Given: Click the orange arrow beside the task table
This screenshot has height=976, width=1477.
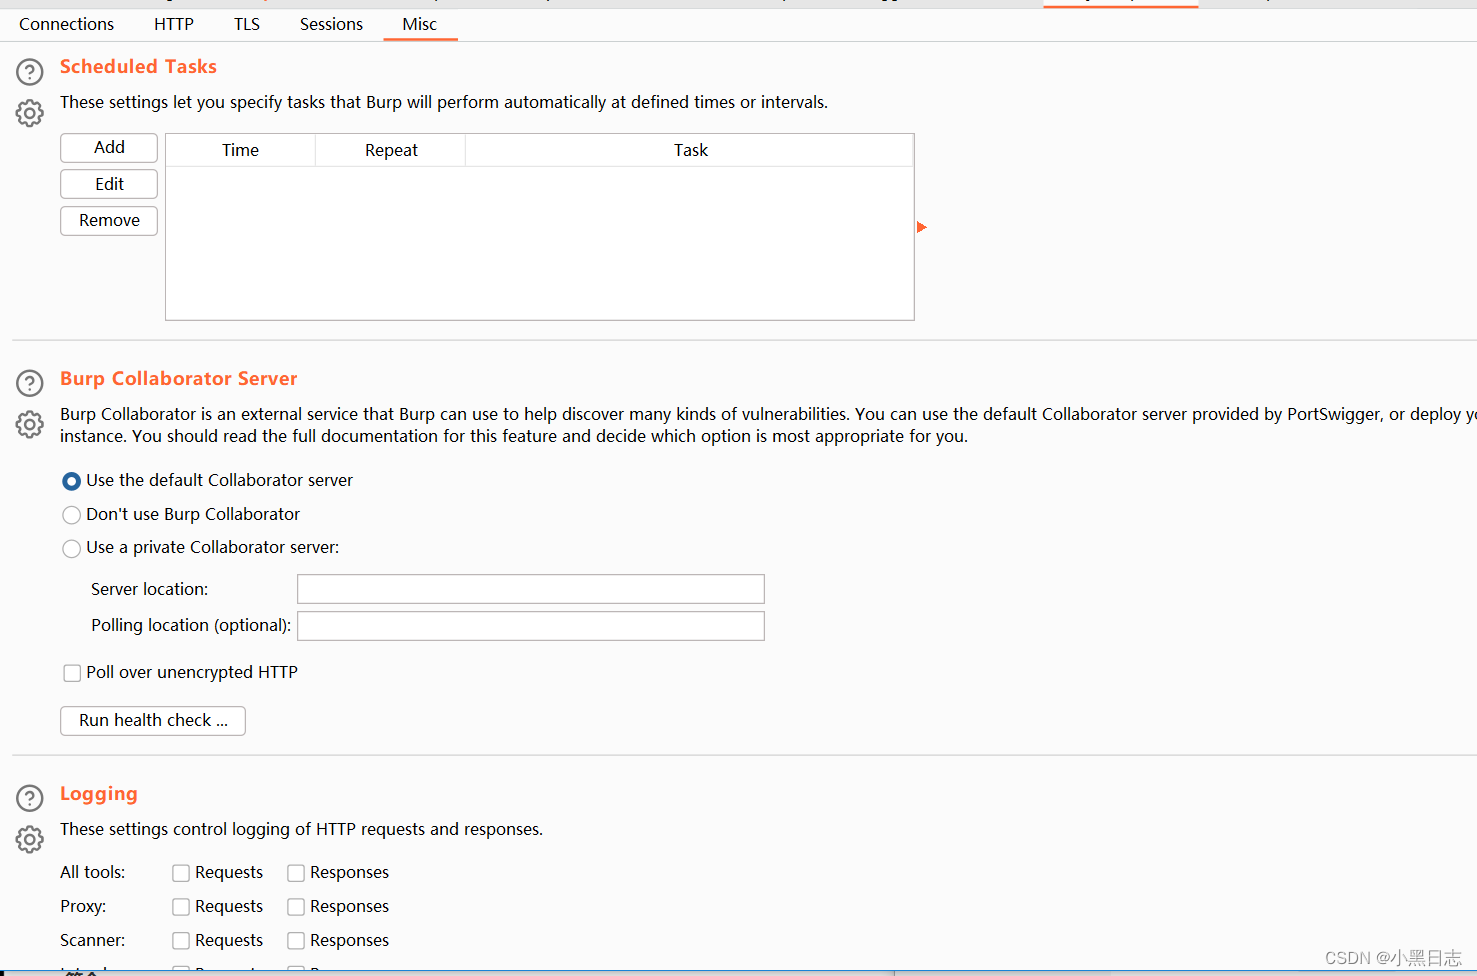Looking at the screenshot, I should tap(922, 227).
